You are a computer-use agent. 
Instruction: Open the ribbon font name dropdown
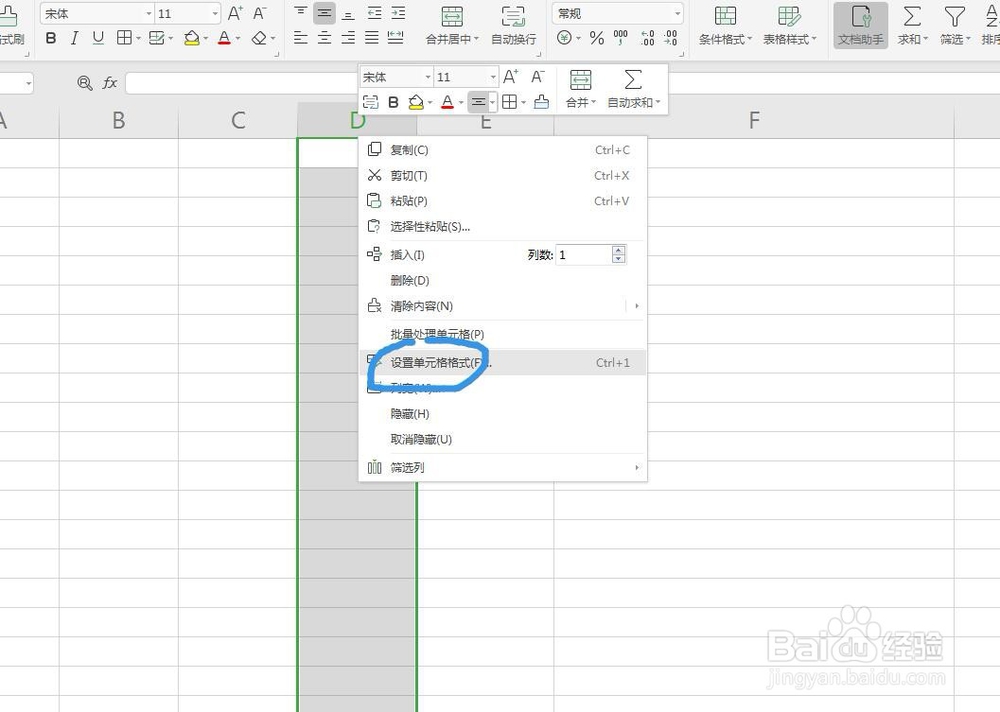click(149, 13)
